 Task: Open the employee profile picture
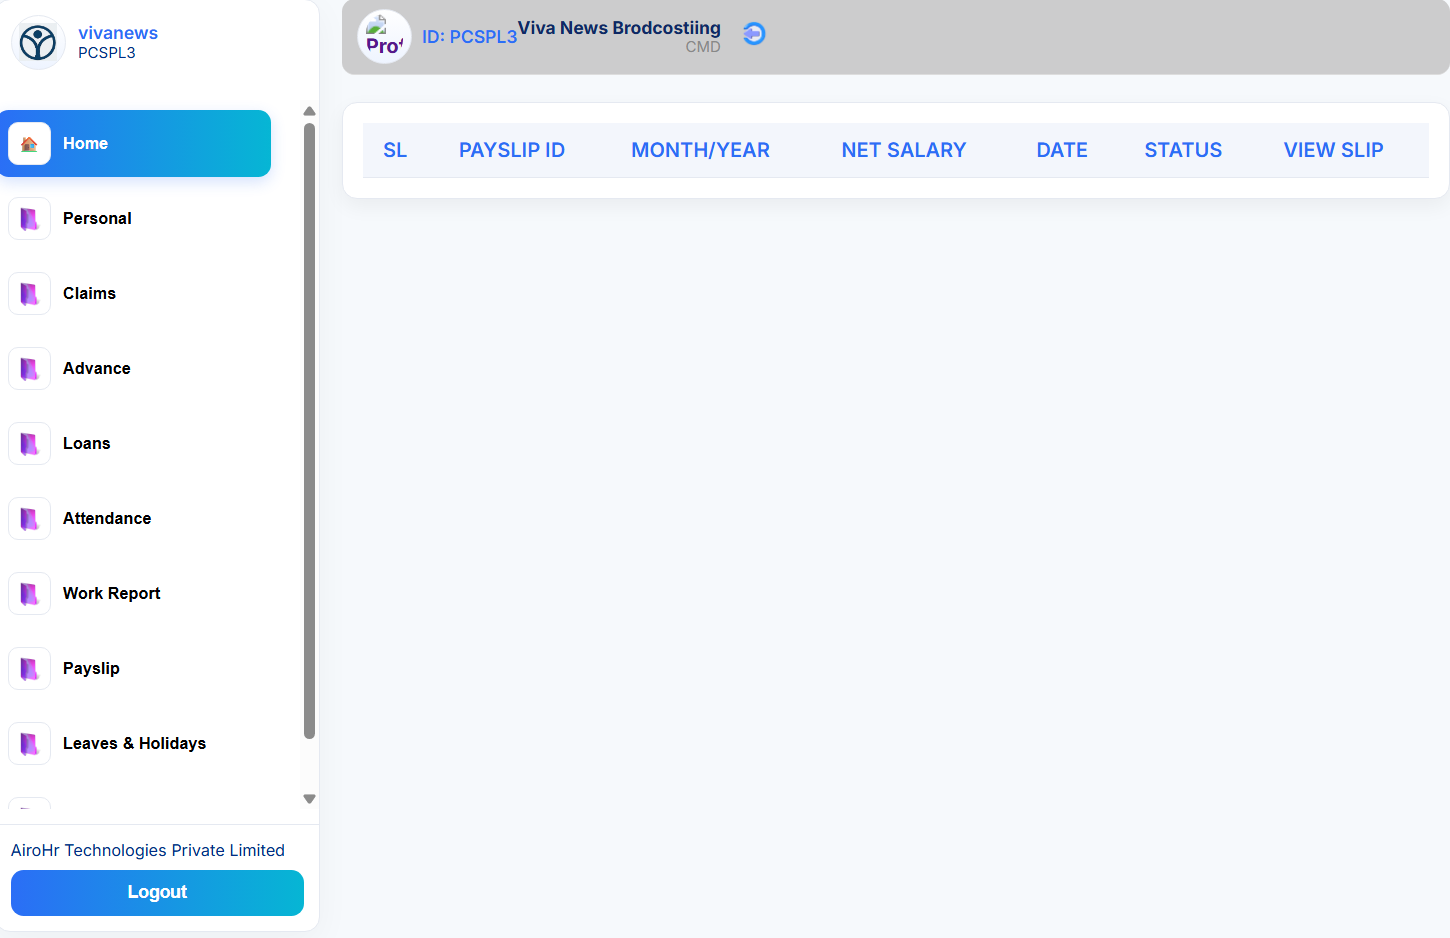coord(384,36)
